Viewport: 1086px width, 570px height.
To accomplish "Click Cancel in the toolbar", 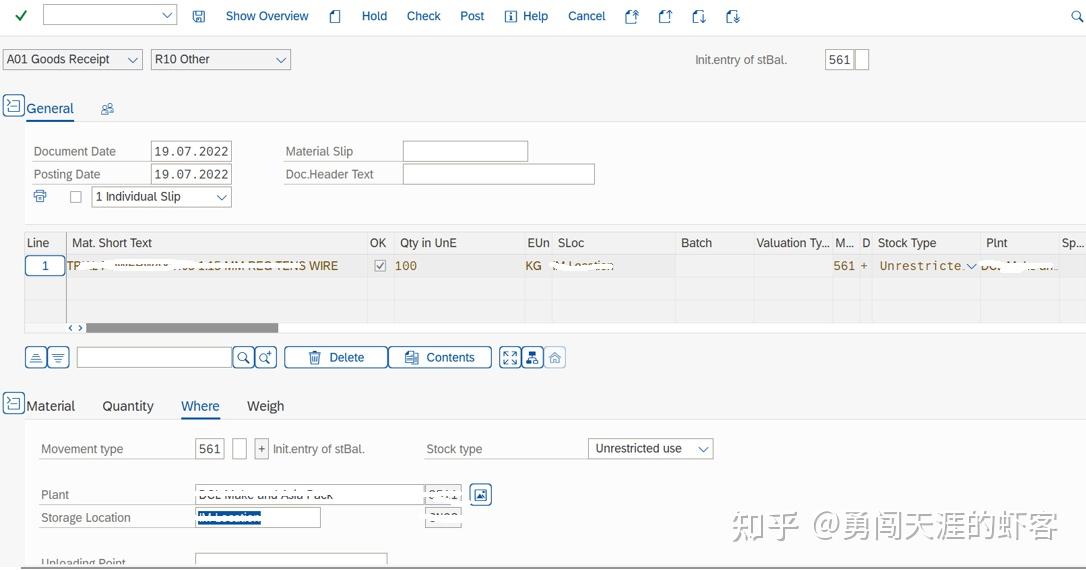I will [586, 16].
